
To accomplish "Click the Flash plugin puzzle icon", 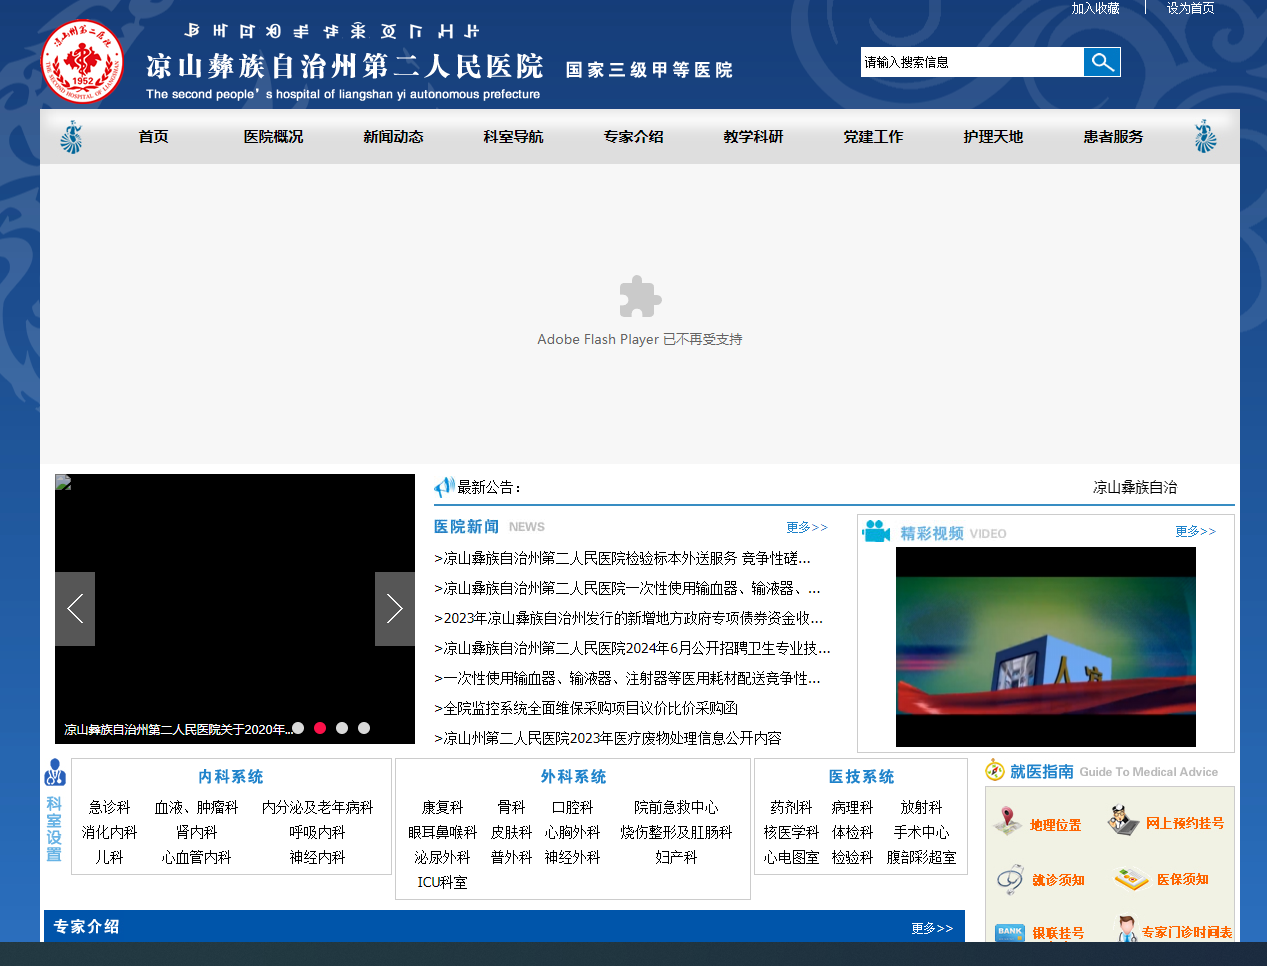I will pyautogui.click(x=640, y=297).
